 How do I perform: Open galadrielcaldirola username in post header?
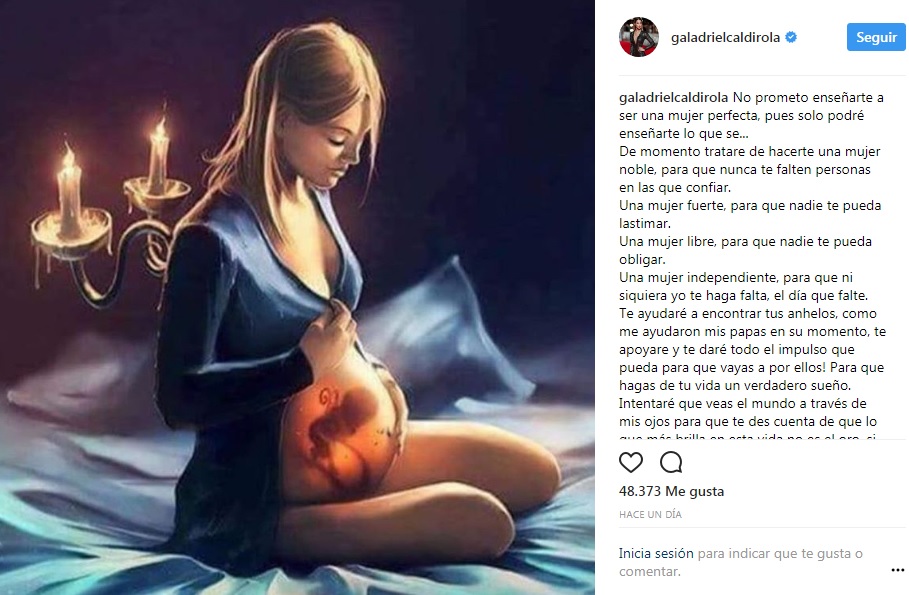[725, 37]
